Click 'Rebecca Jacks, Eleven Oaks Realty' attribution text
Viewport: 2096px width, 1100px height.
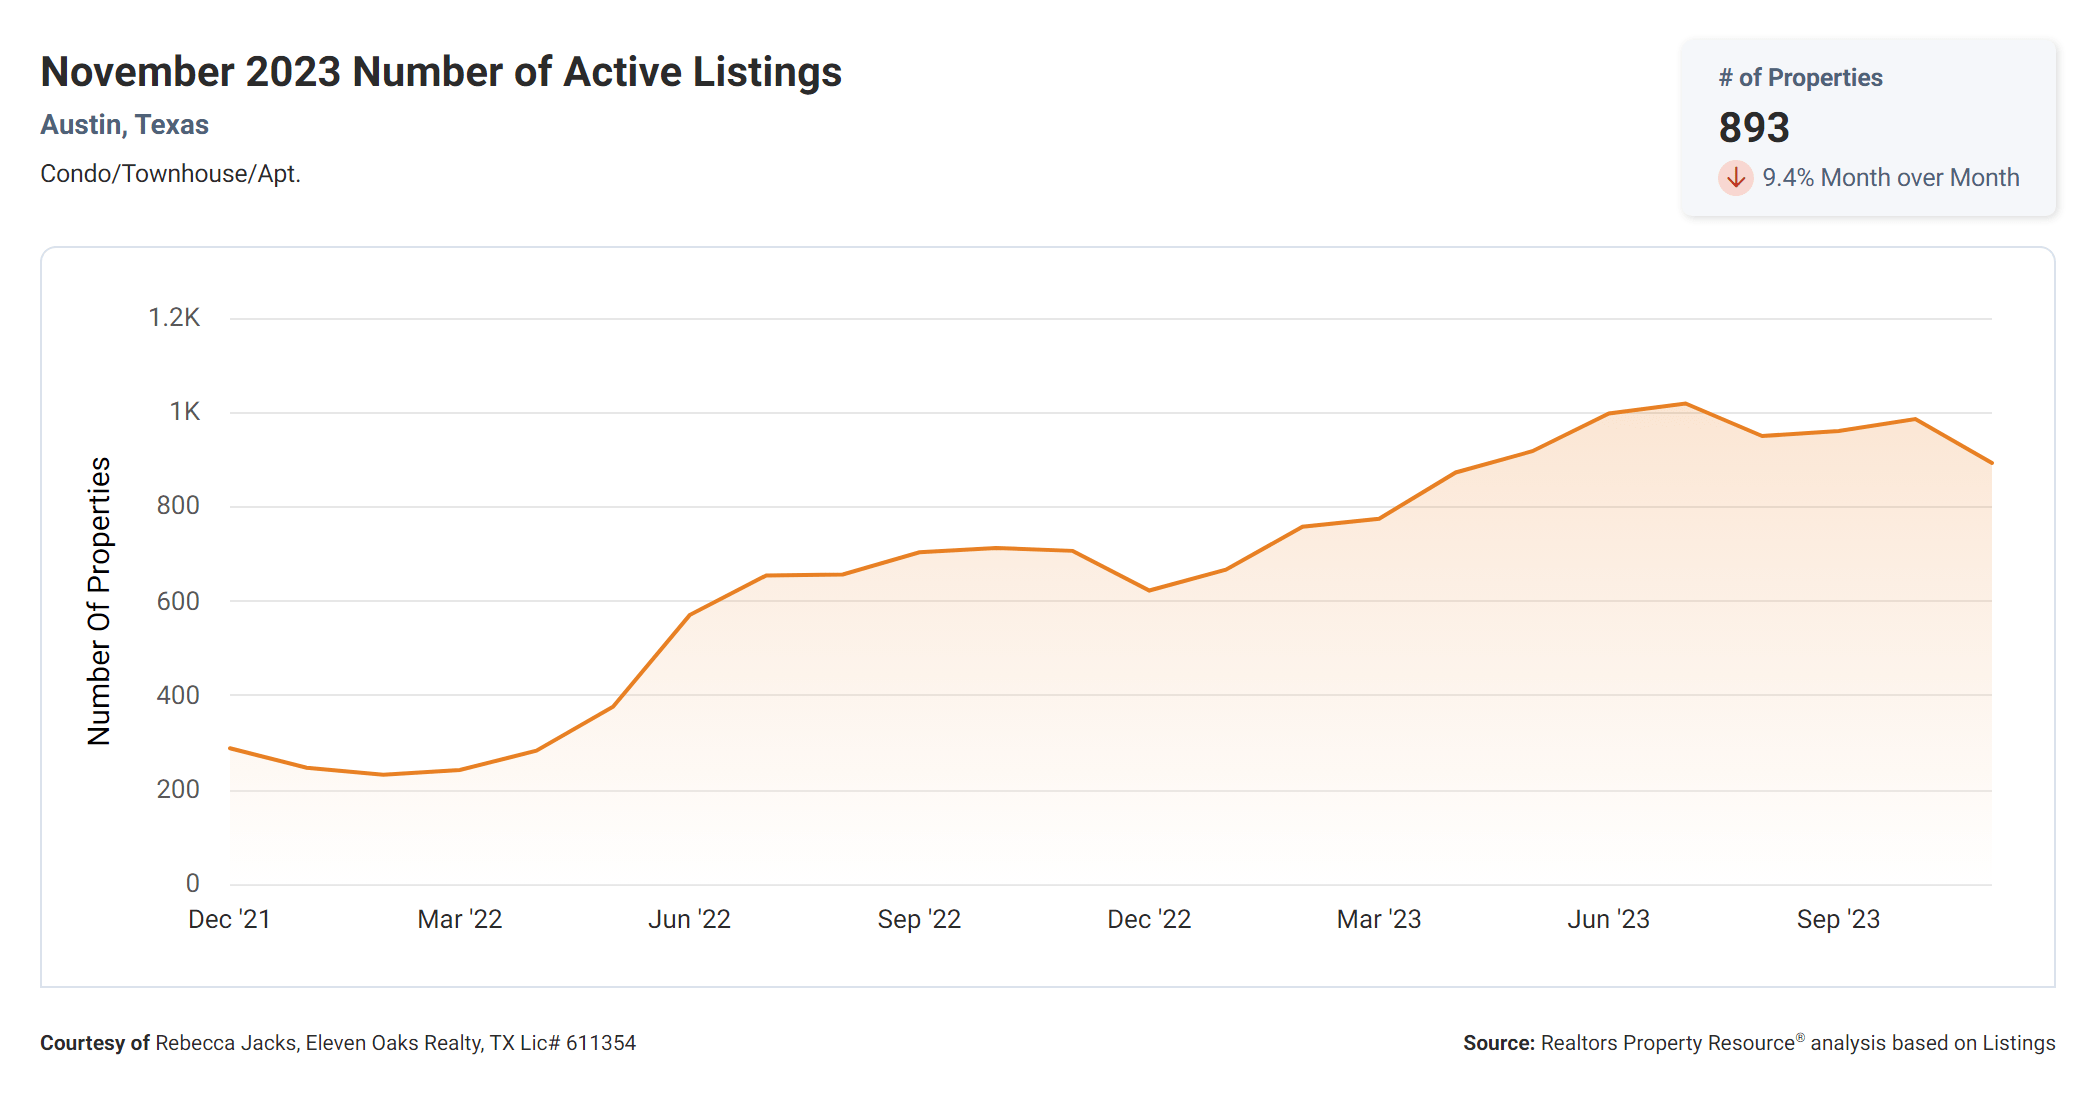[319, 1043]
